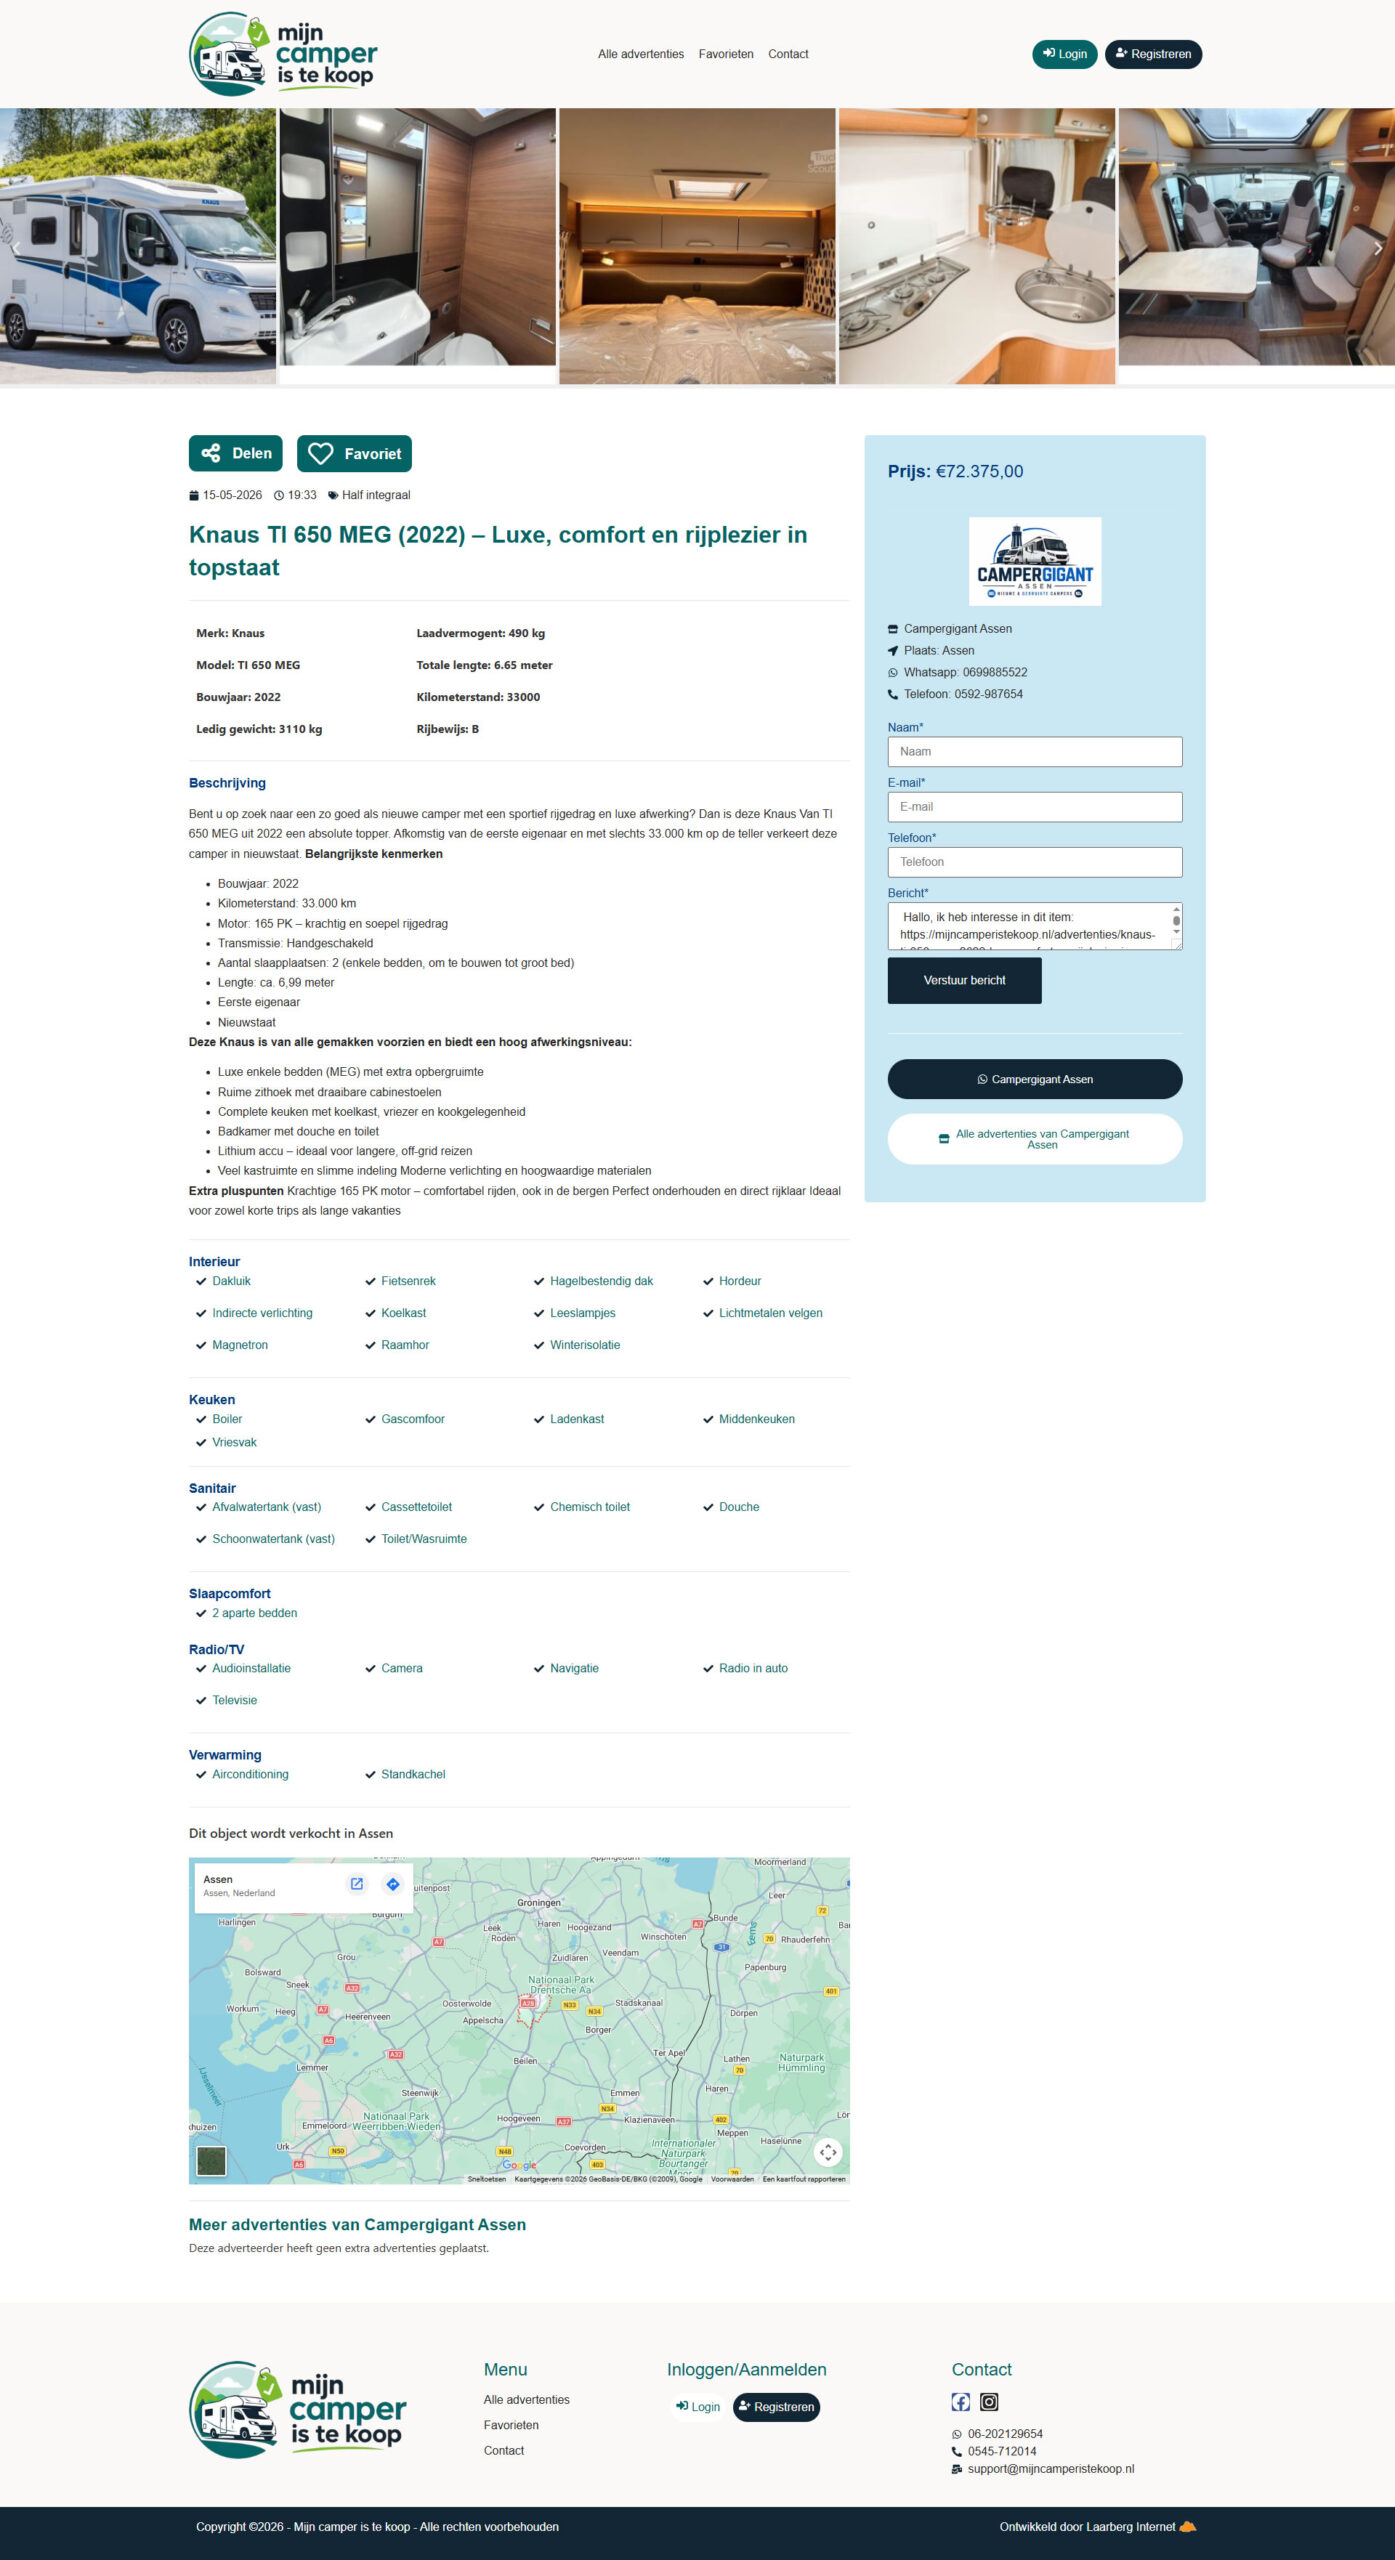Image resolution: width=1395 pixels, height=2560 pixels.
Task: Go to the next carousel image with the right arrow
Action: click(1377, 248)
